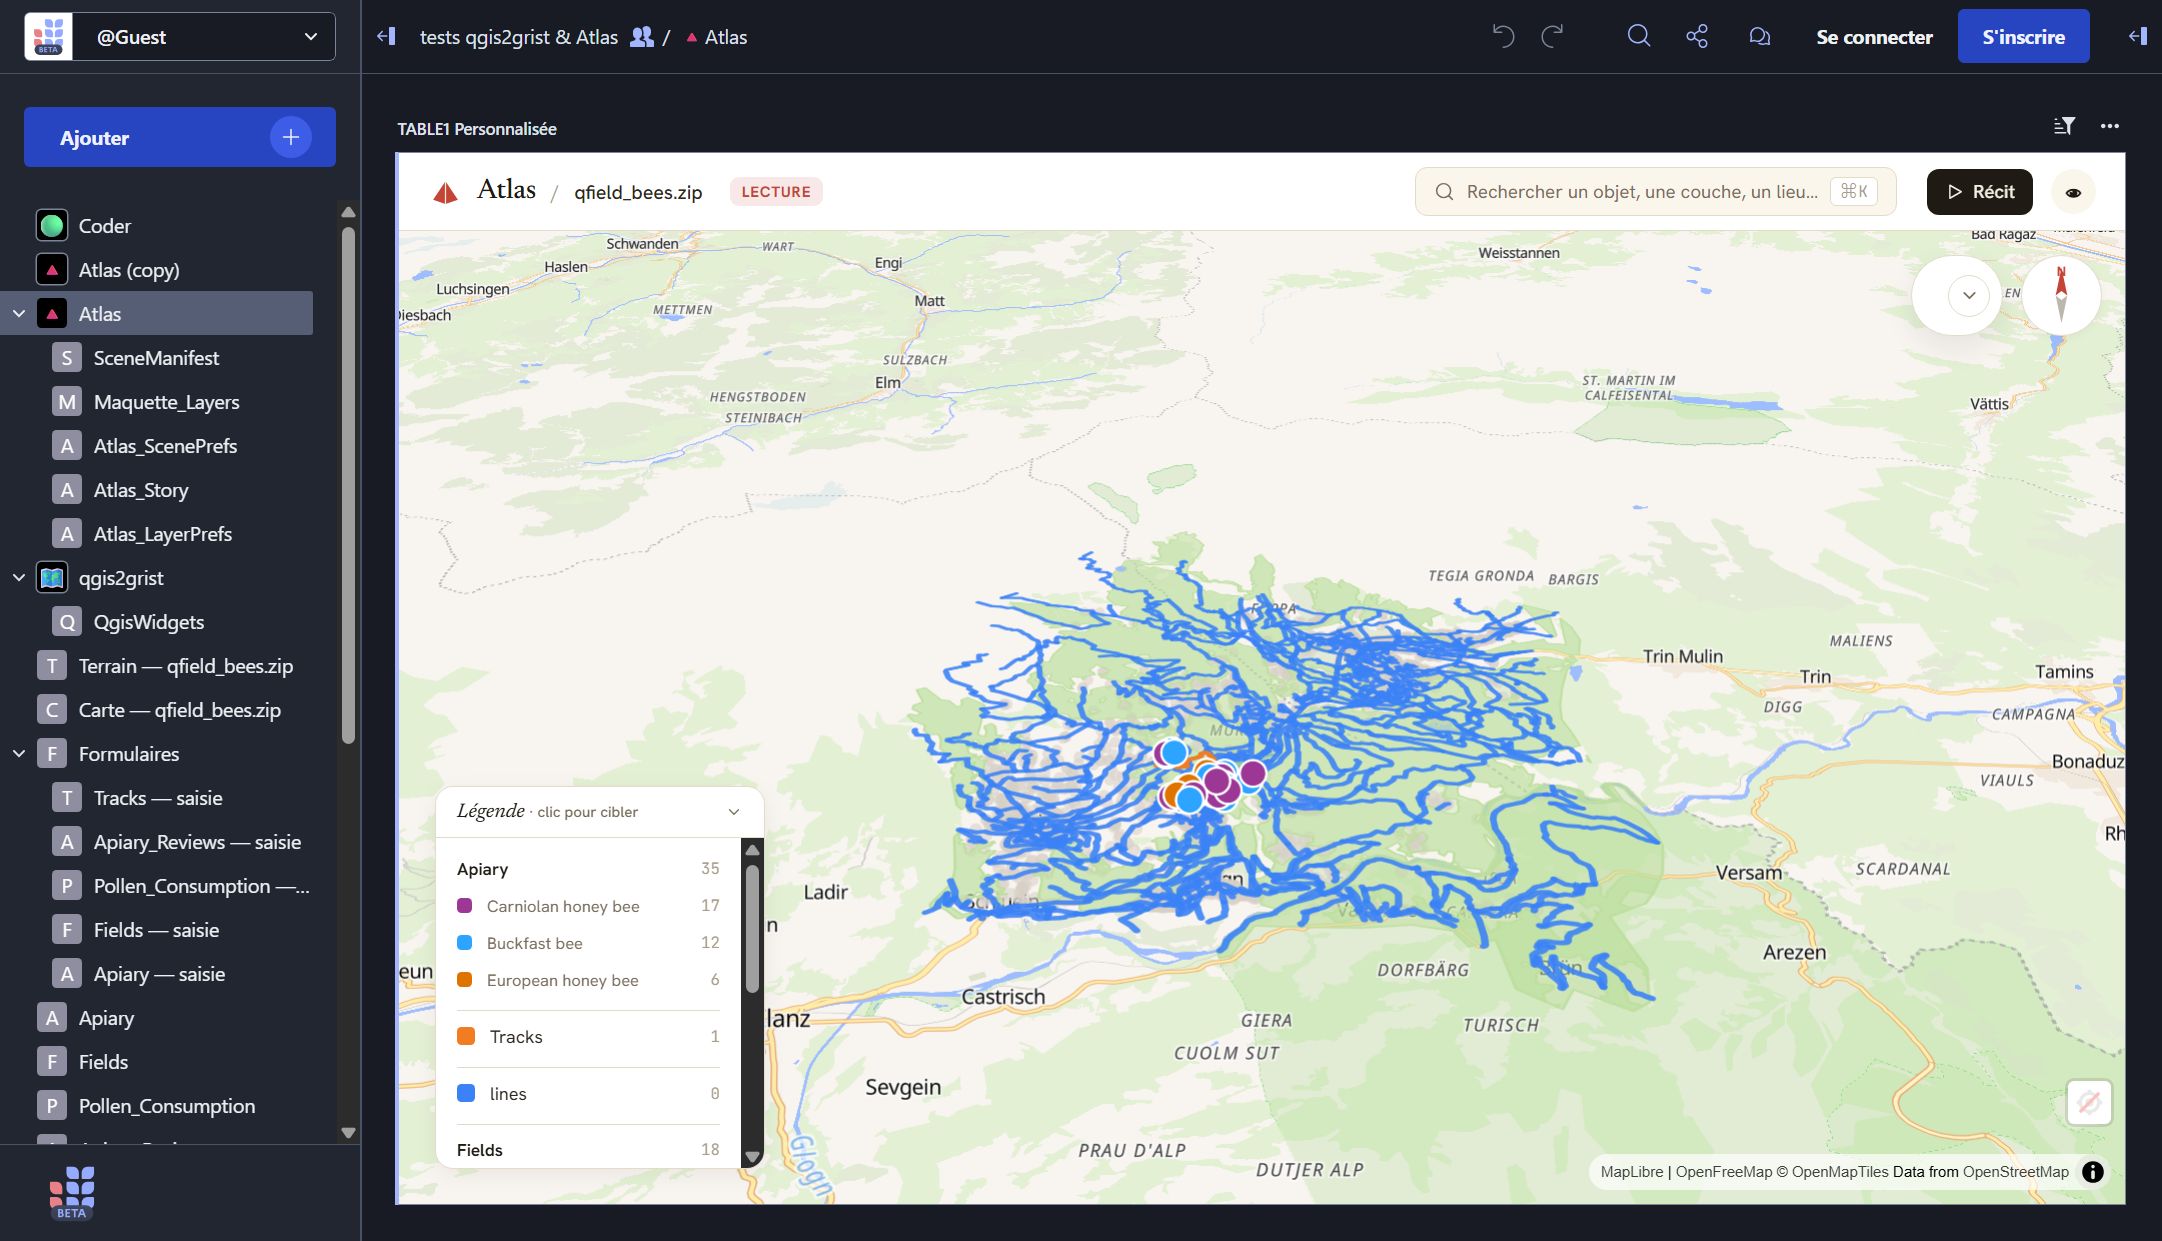This screenshot has width=2162, height=1241.
Task: Toggle the lines layer in legend
Action: [588, 1094]
